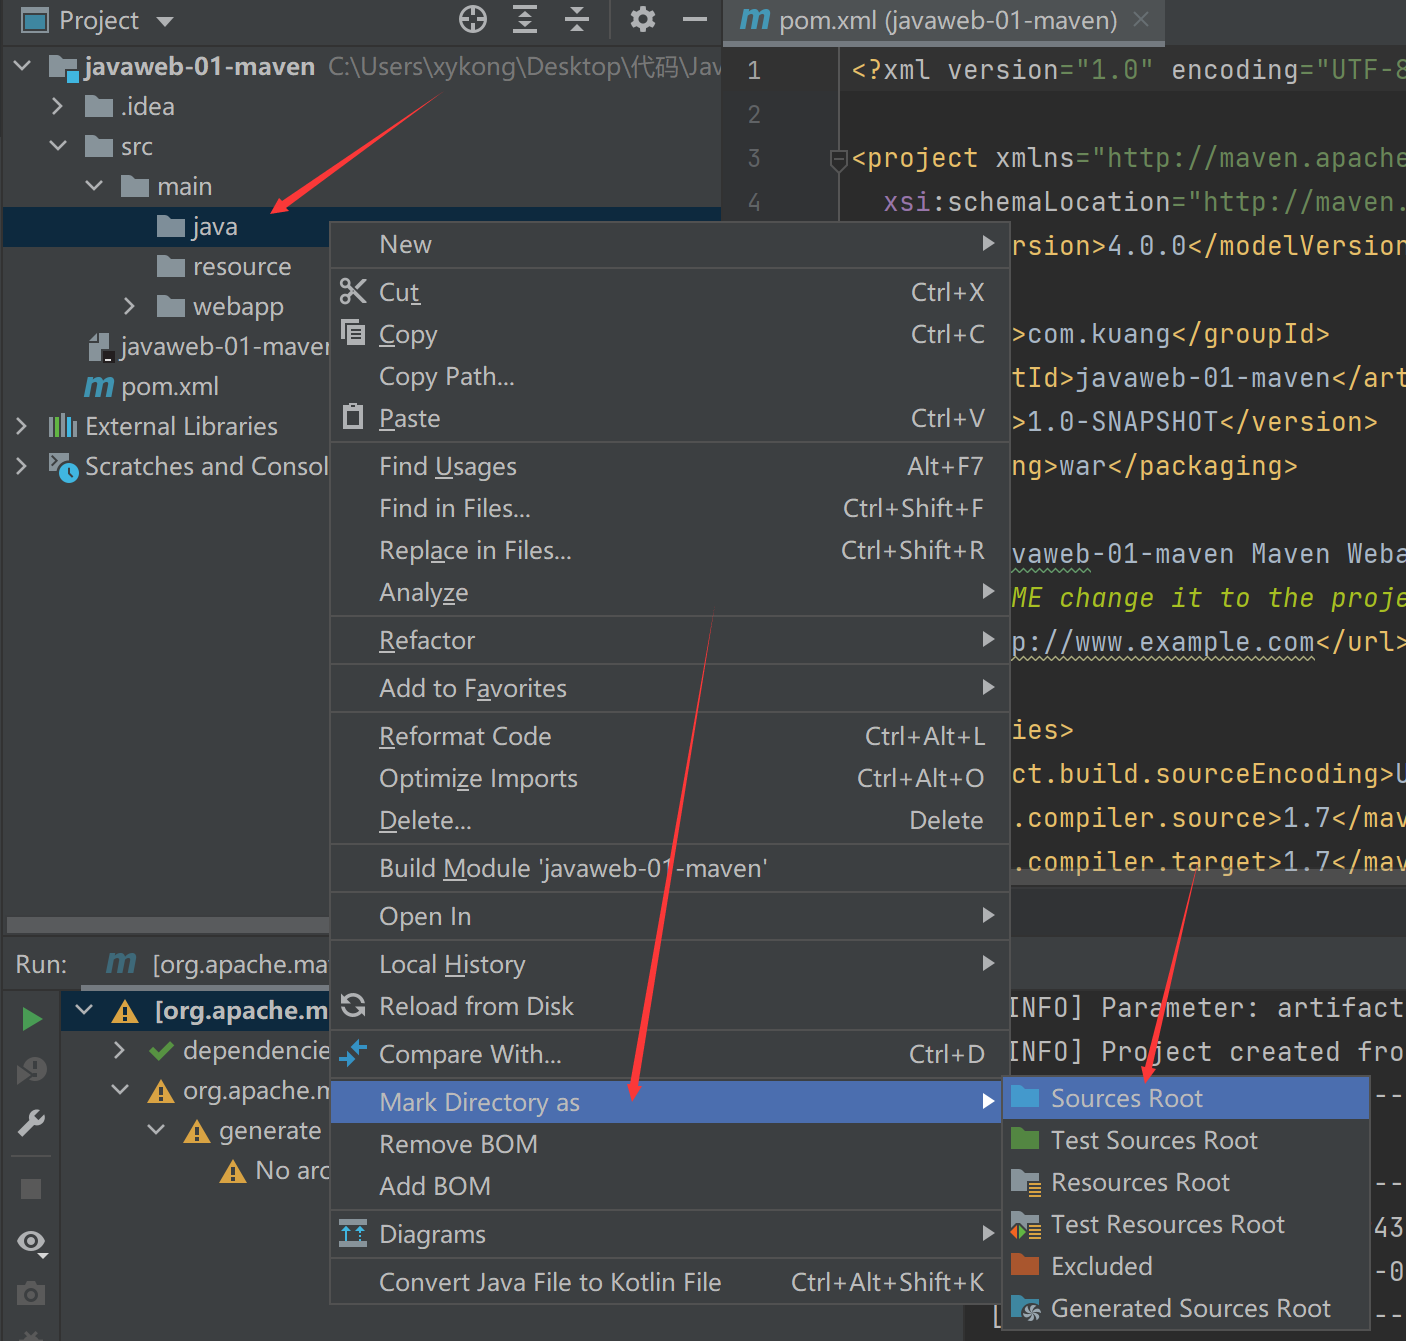The height and width of the screenshot is (1341, 1406).
Task: Expand the .idea folder chevron
Action: tap(58, 106)
